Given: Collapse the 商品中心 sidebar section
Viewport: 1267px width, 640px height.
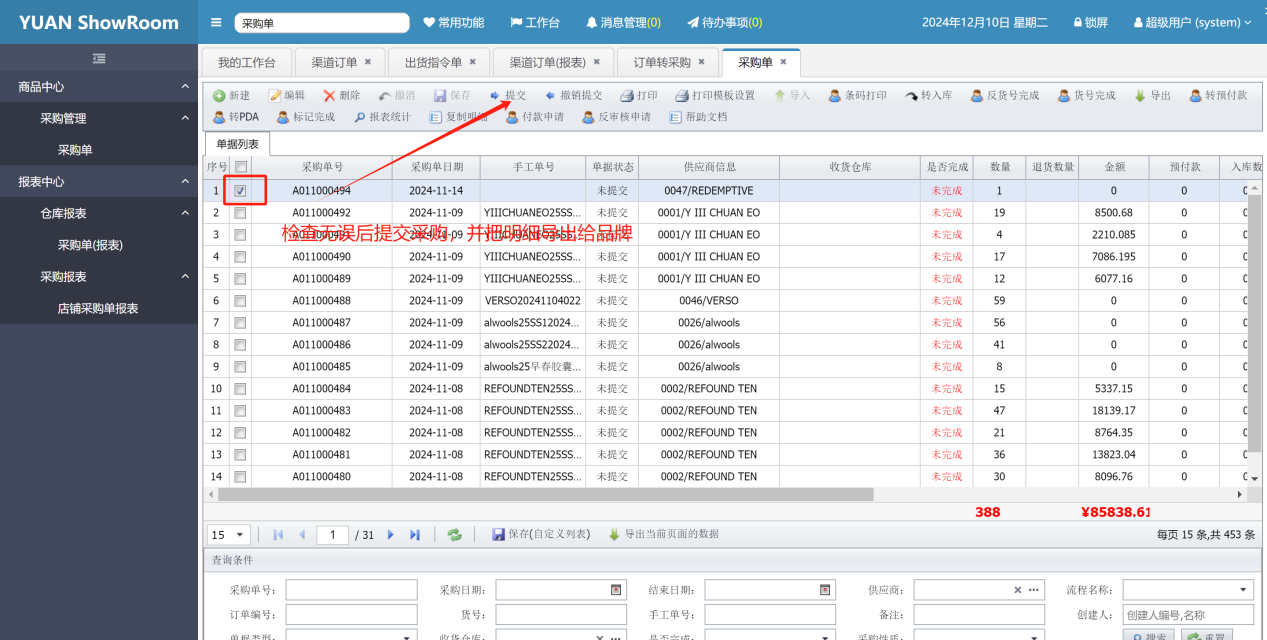Looking at the screenshot, I should point(99,87).
